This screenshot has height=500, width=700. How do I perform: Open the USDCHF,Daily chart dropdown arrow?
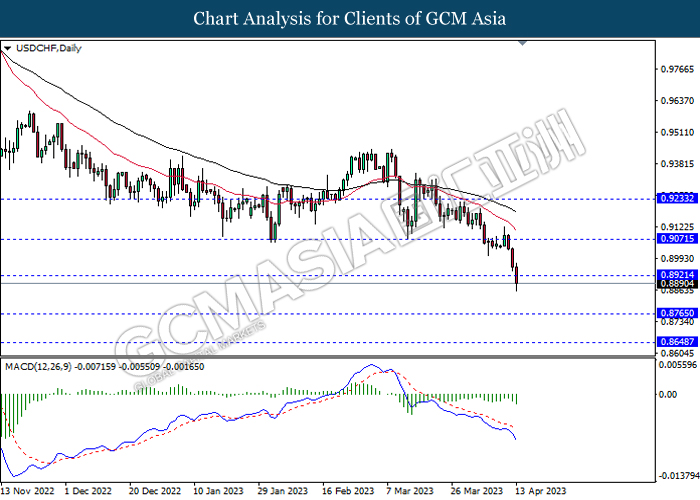pos(7,48)
